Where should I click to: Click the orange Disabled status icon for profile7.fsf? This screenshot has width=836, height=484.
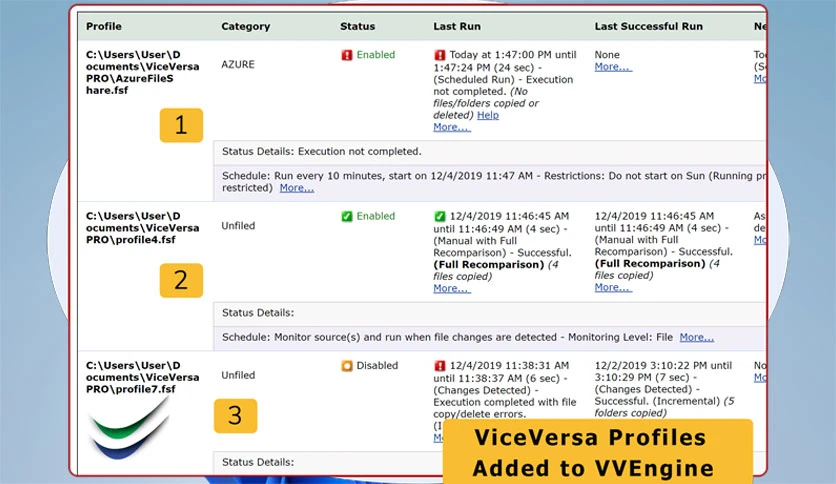pos(347,366)
